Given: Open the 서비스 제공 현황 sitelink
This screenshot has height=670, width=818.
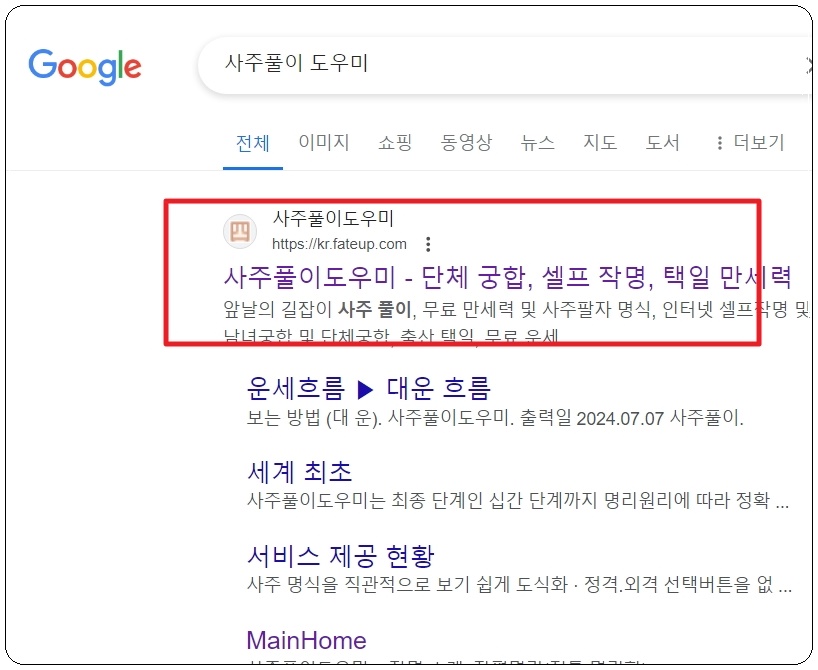Looking at the screenshot, I should pyautogui.click(x=340, y=556).
